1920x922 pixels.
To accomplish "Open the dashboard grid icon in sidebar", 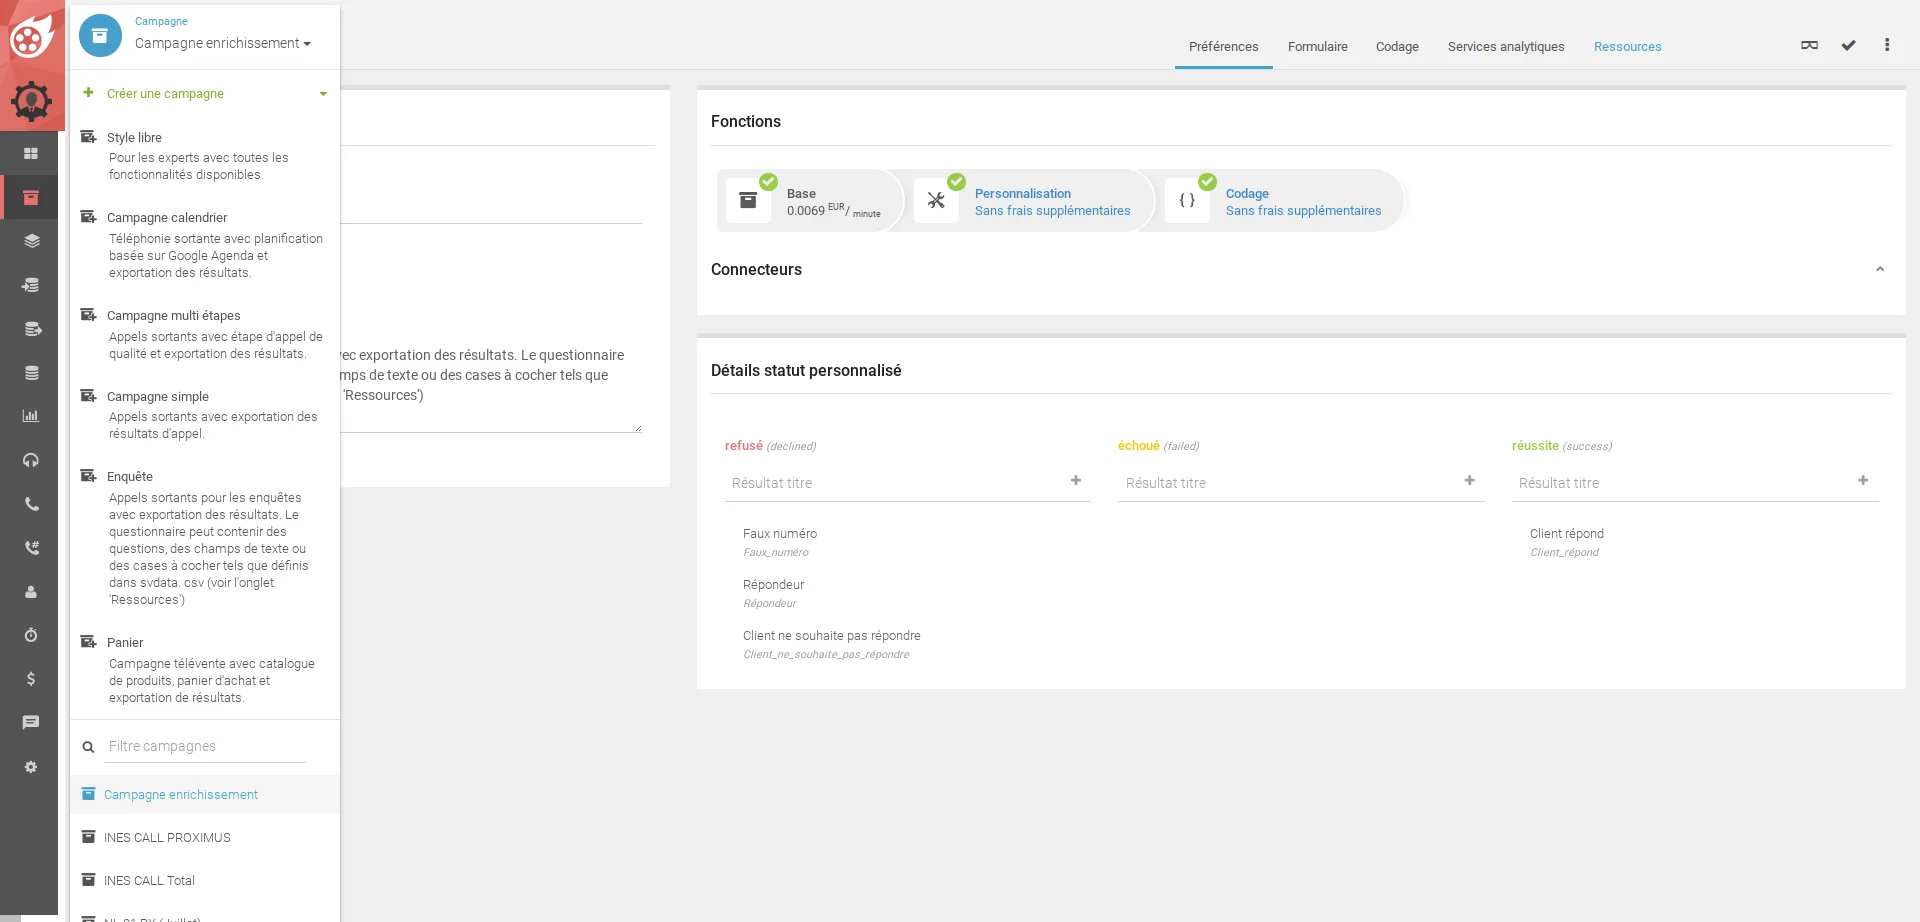I will tap(31, 153).
